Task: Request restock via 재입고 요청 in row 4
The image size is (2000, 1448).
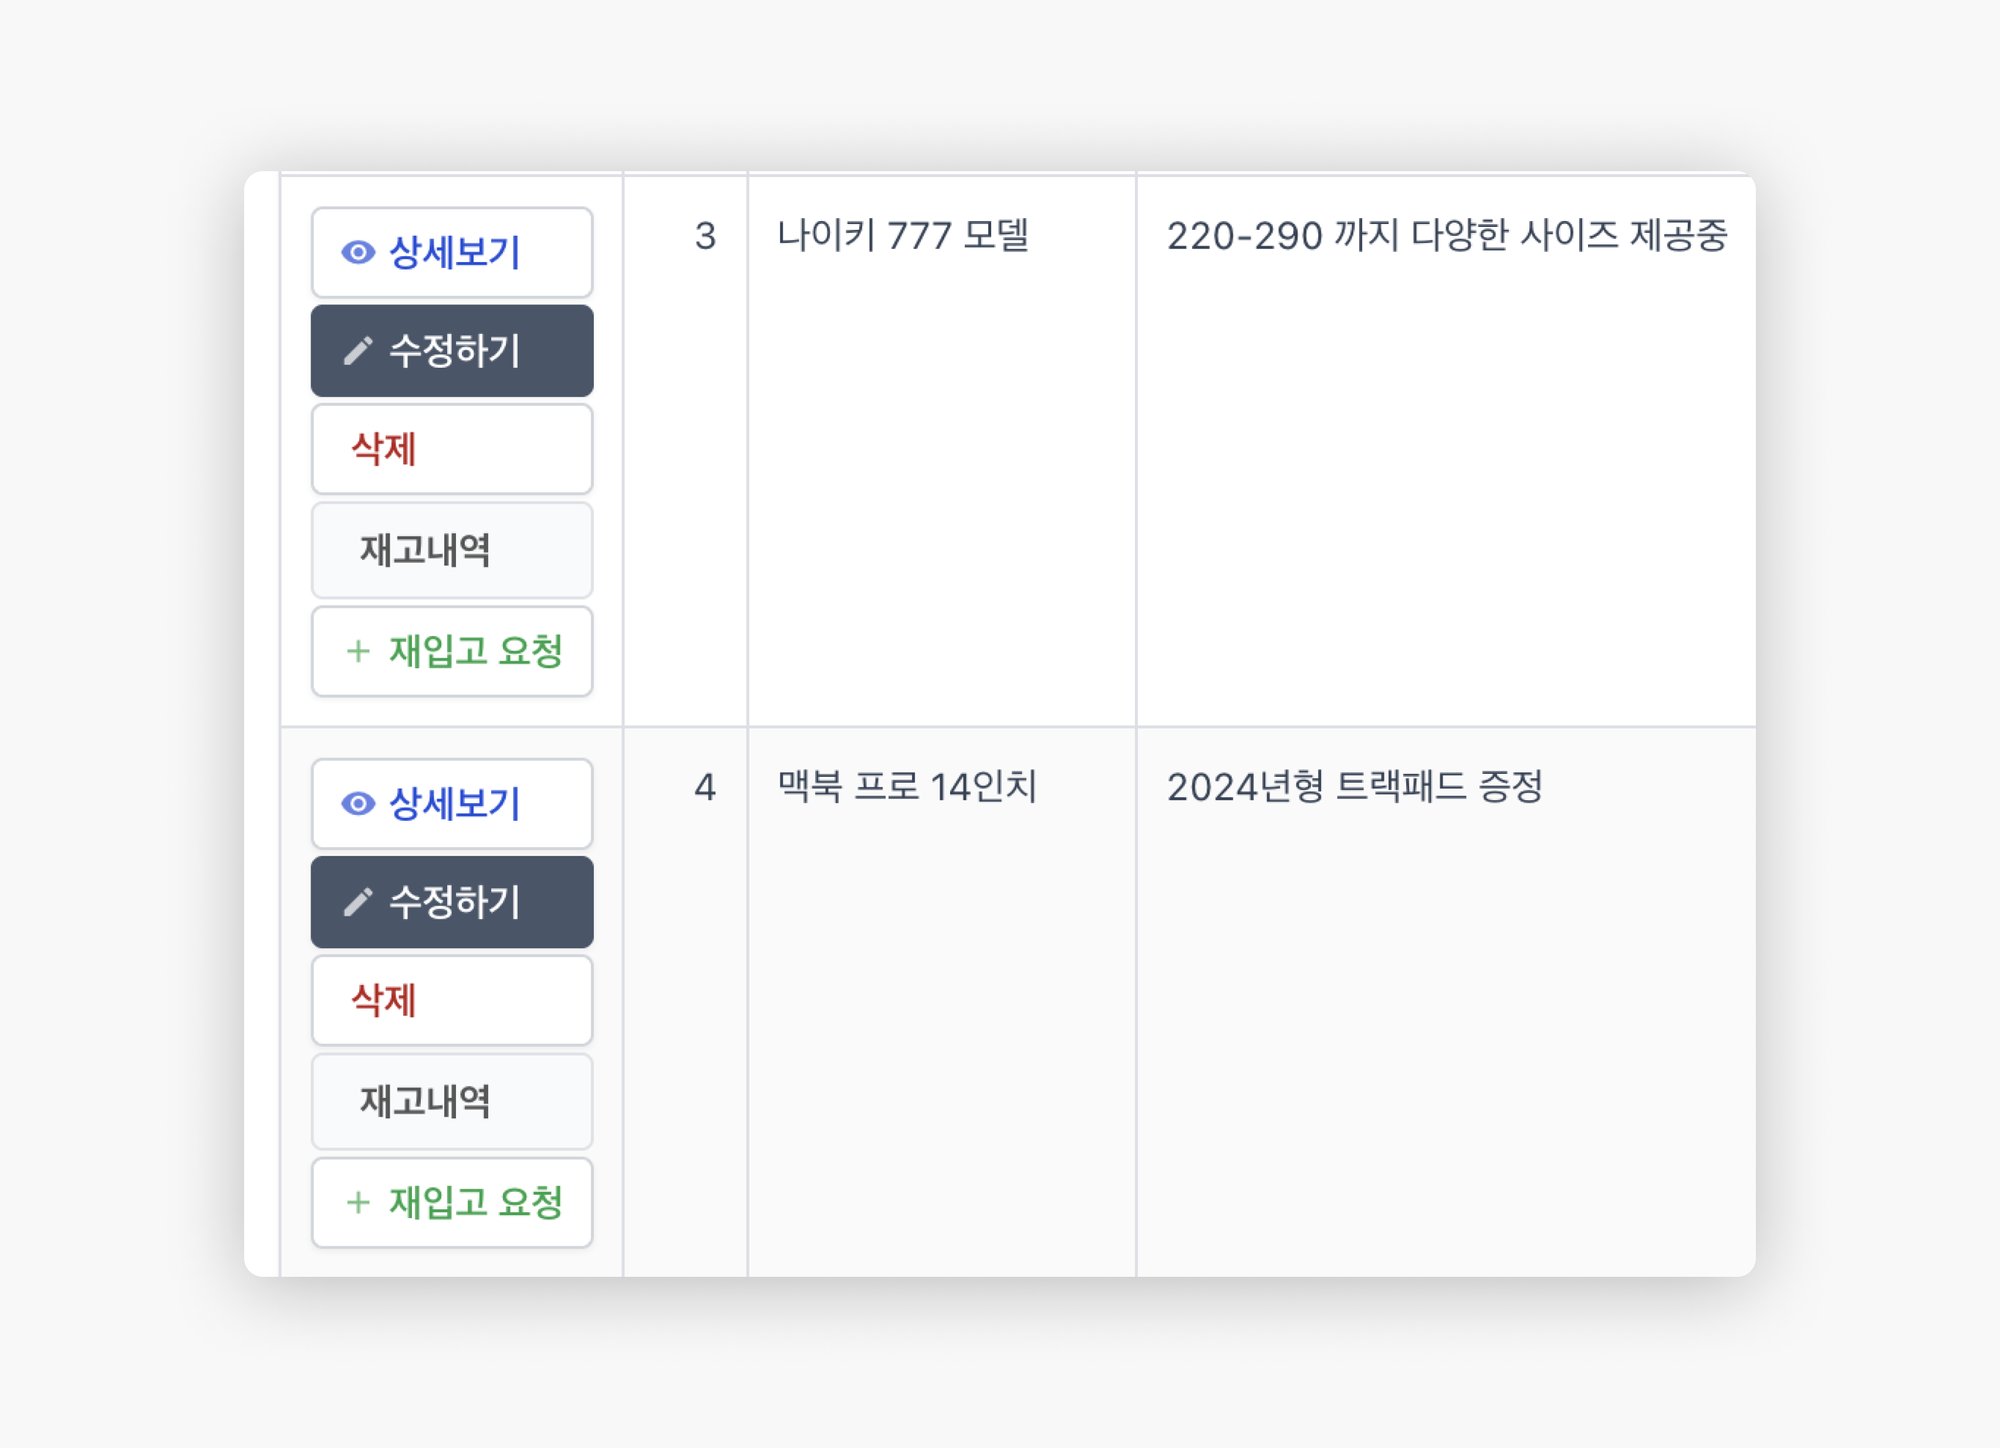Action: pyautogui.click(x=452, y=1202)
